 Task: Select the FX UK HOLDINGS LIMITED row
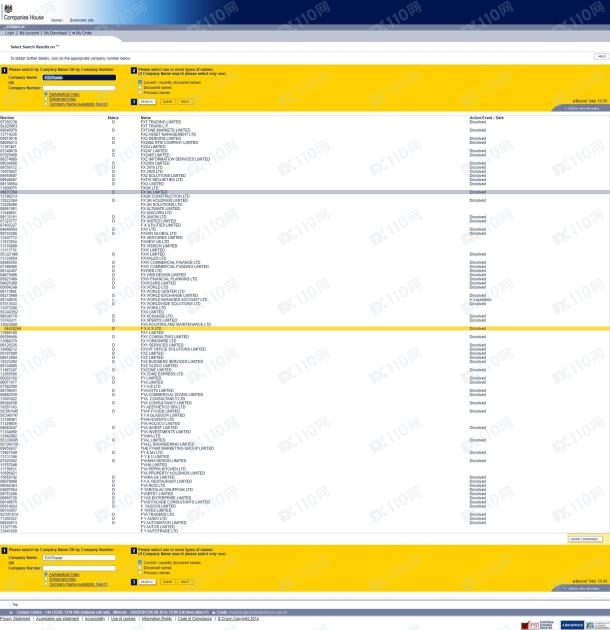tap(305, 200)
